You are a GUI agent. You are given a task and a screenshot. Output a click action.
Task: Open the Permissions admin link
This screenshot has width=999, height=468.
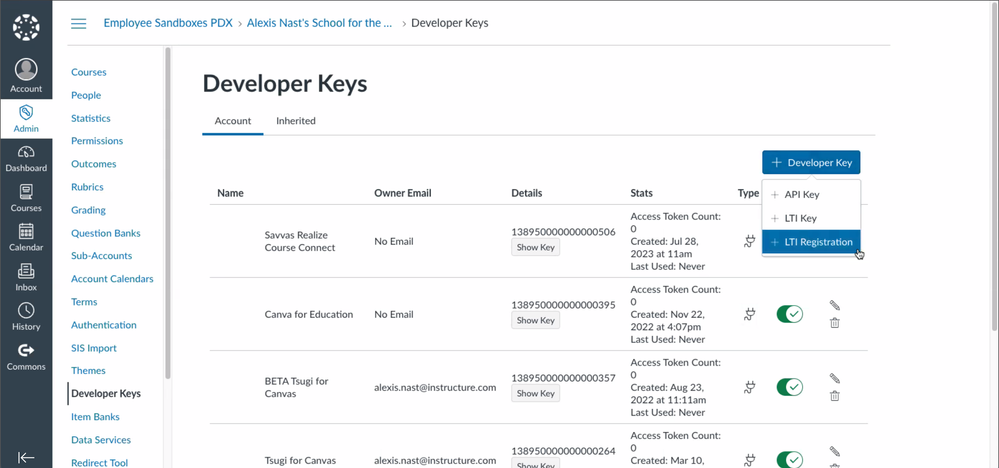[97, 141]
